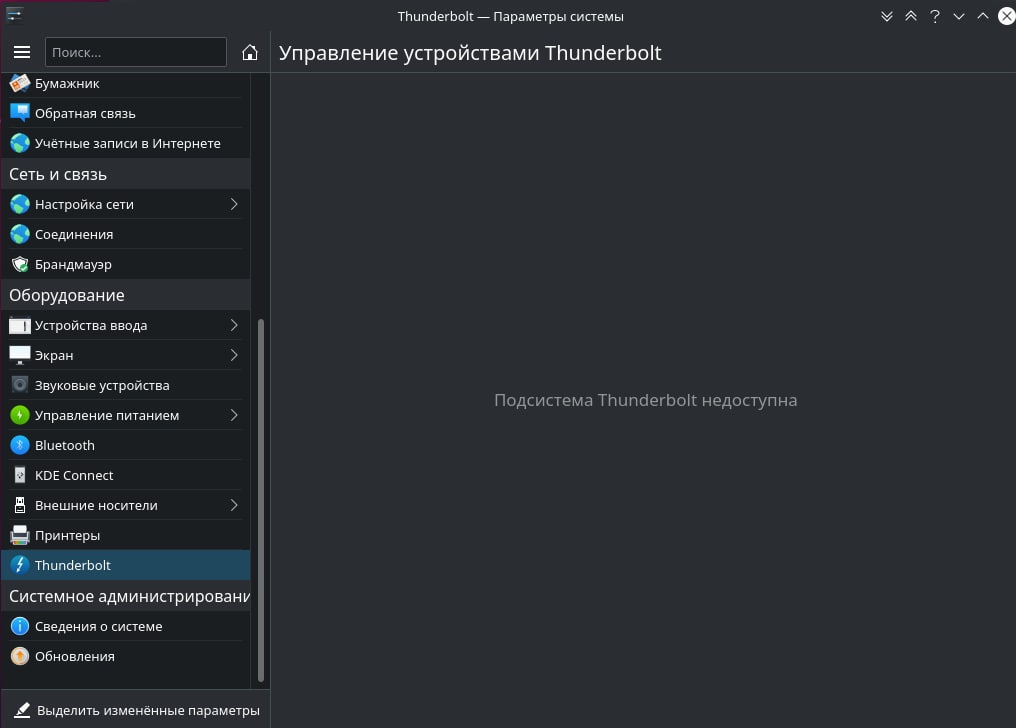Expand the Экран submenu arrow
Image resolution: width=1016 pixels, height=728 pixels.
click(234, 355)
